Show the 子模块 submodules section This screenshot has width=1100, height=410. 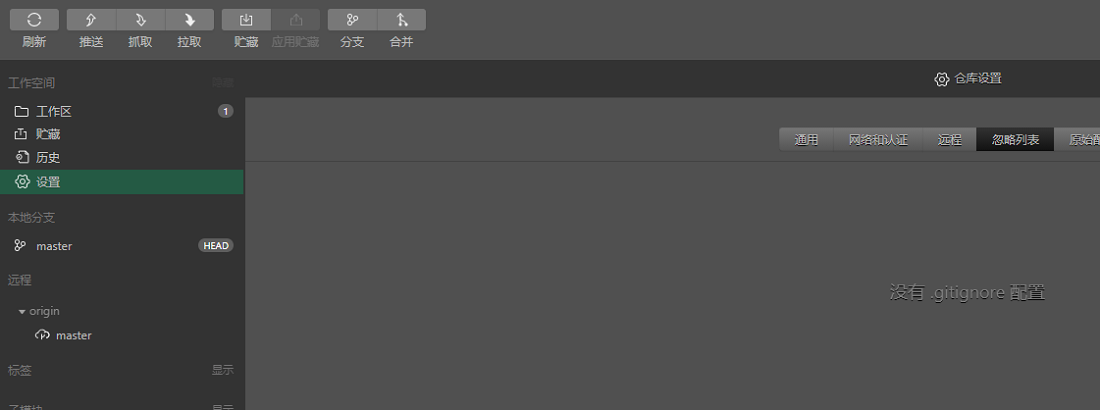[x=222, y=406]
